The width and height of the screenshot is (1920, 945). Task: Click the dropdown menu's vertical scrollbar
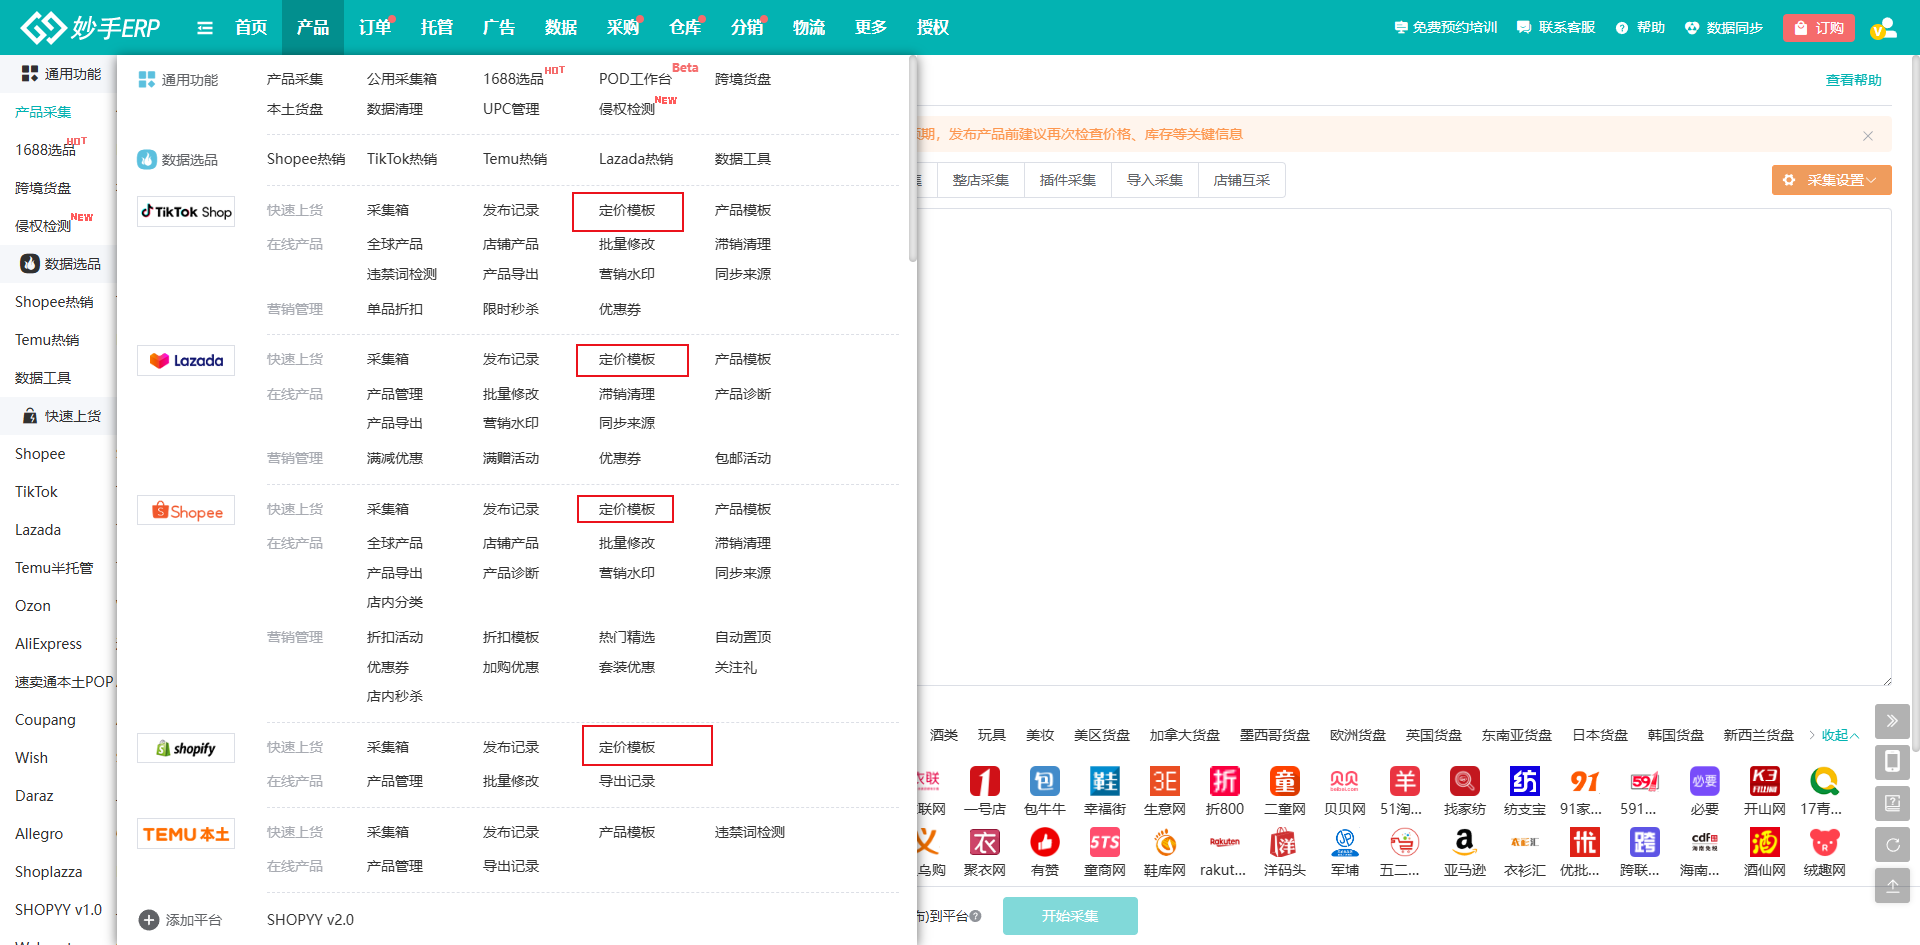(x=912, y=160)
